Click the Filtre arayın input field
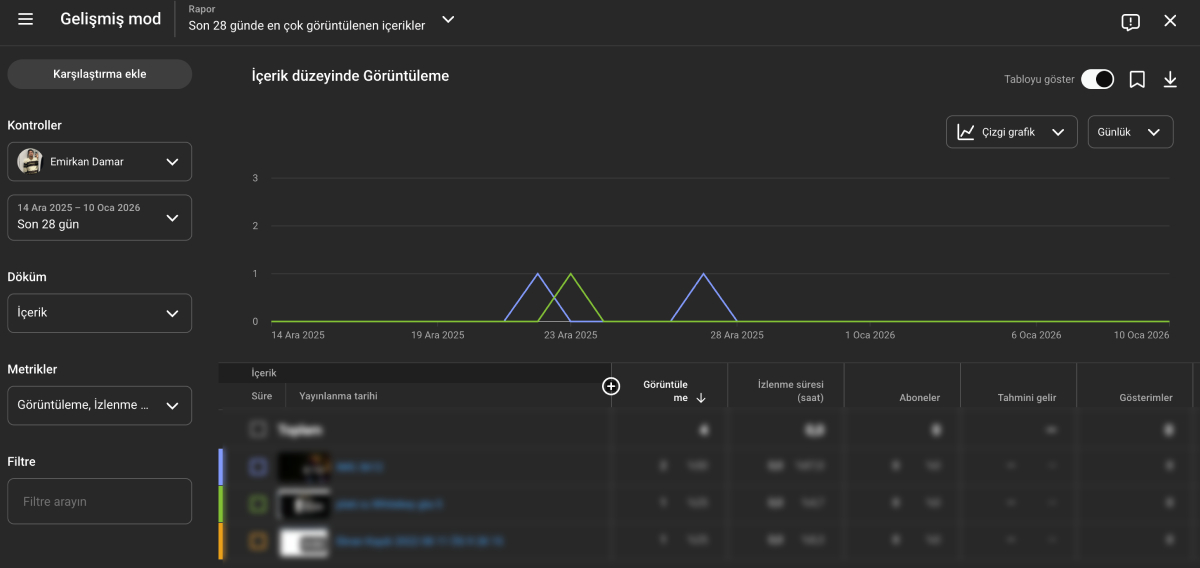 tap(99, 501)
